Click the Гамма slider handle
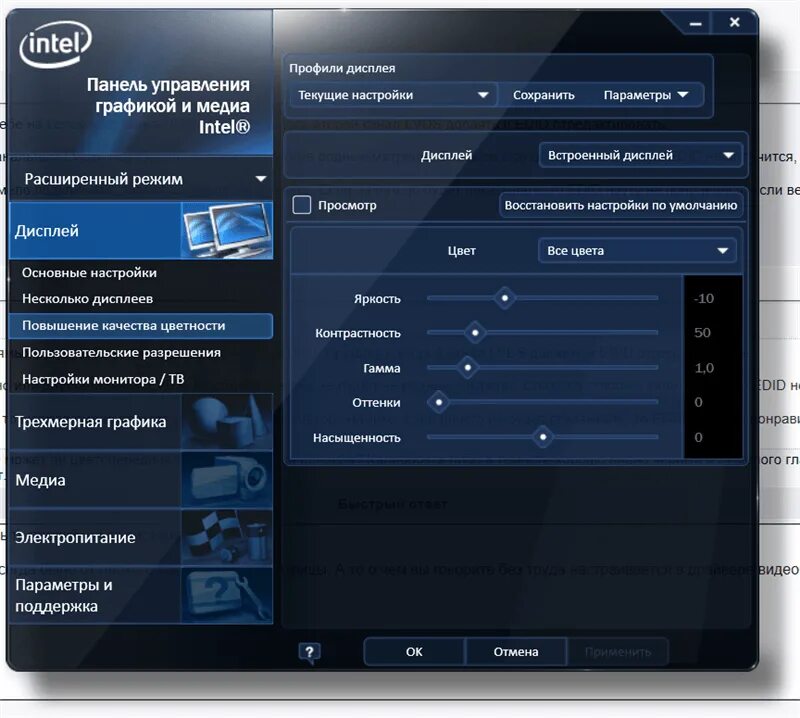 [x=467, y=367]
